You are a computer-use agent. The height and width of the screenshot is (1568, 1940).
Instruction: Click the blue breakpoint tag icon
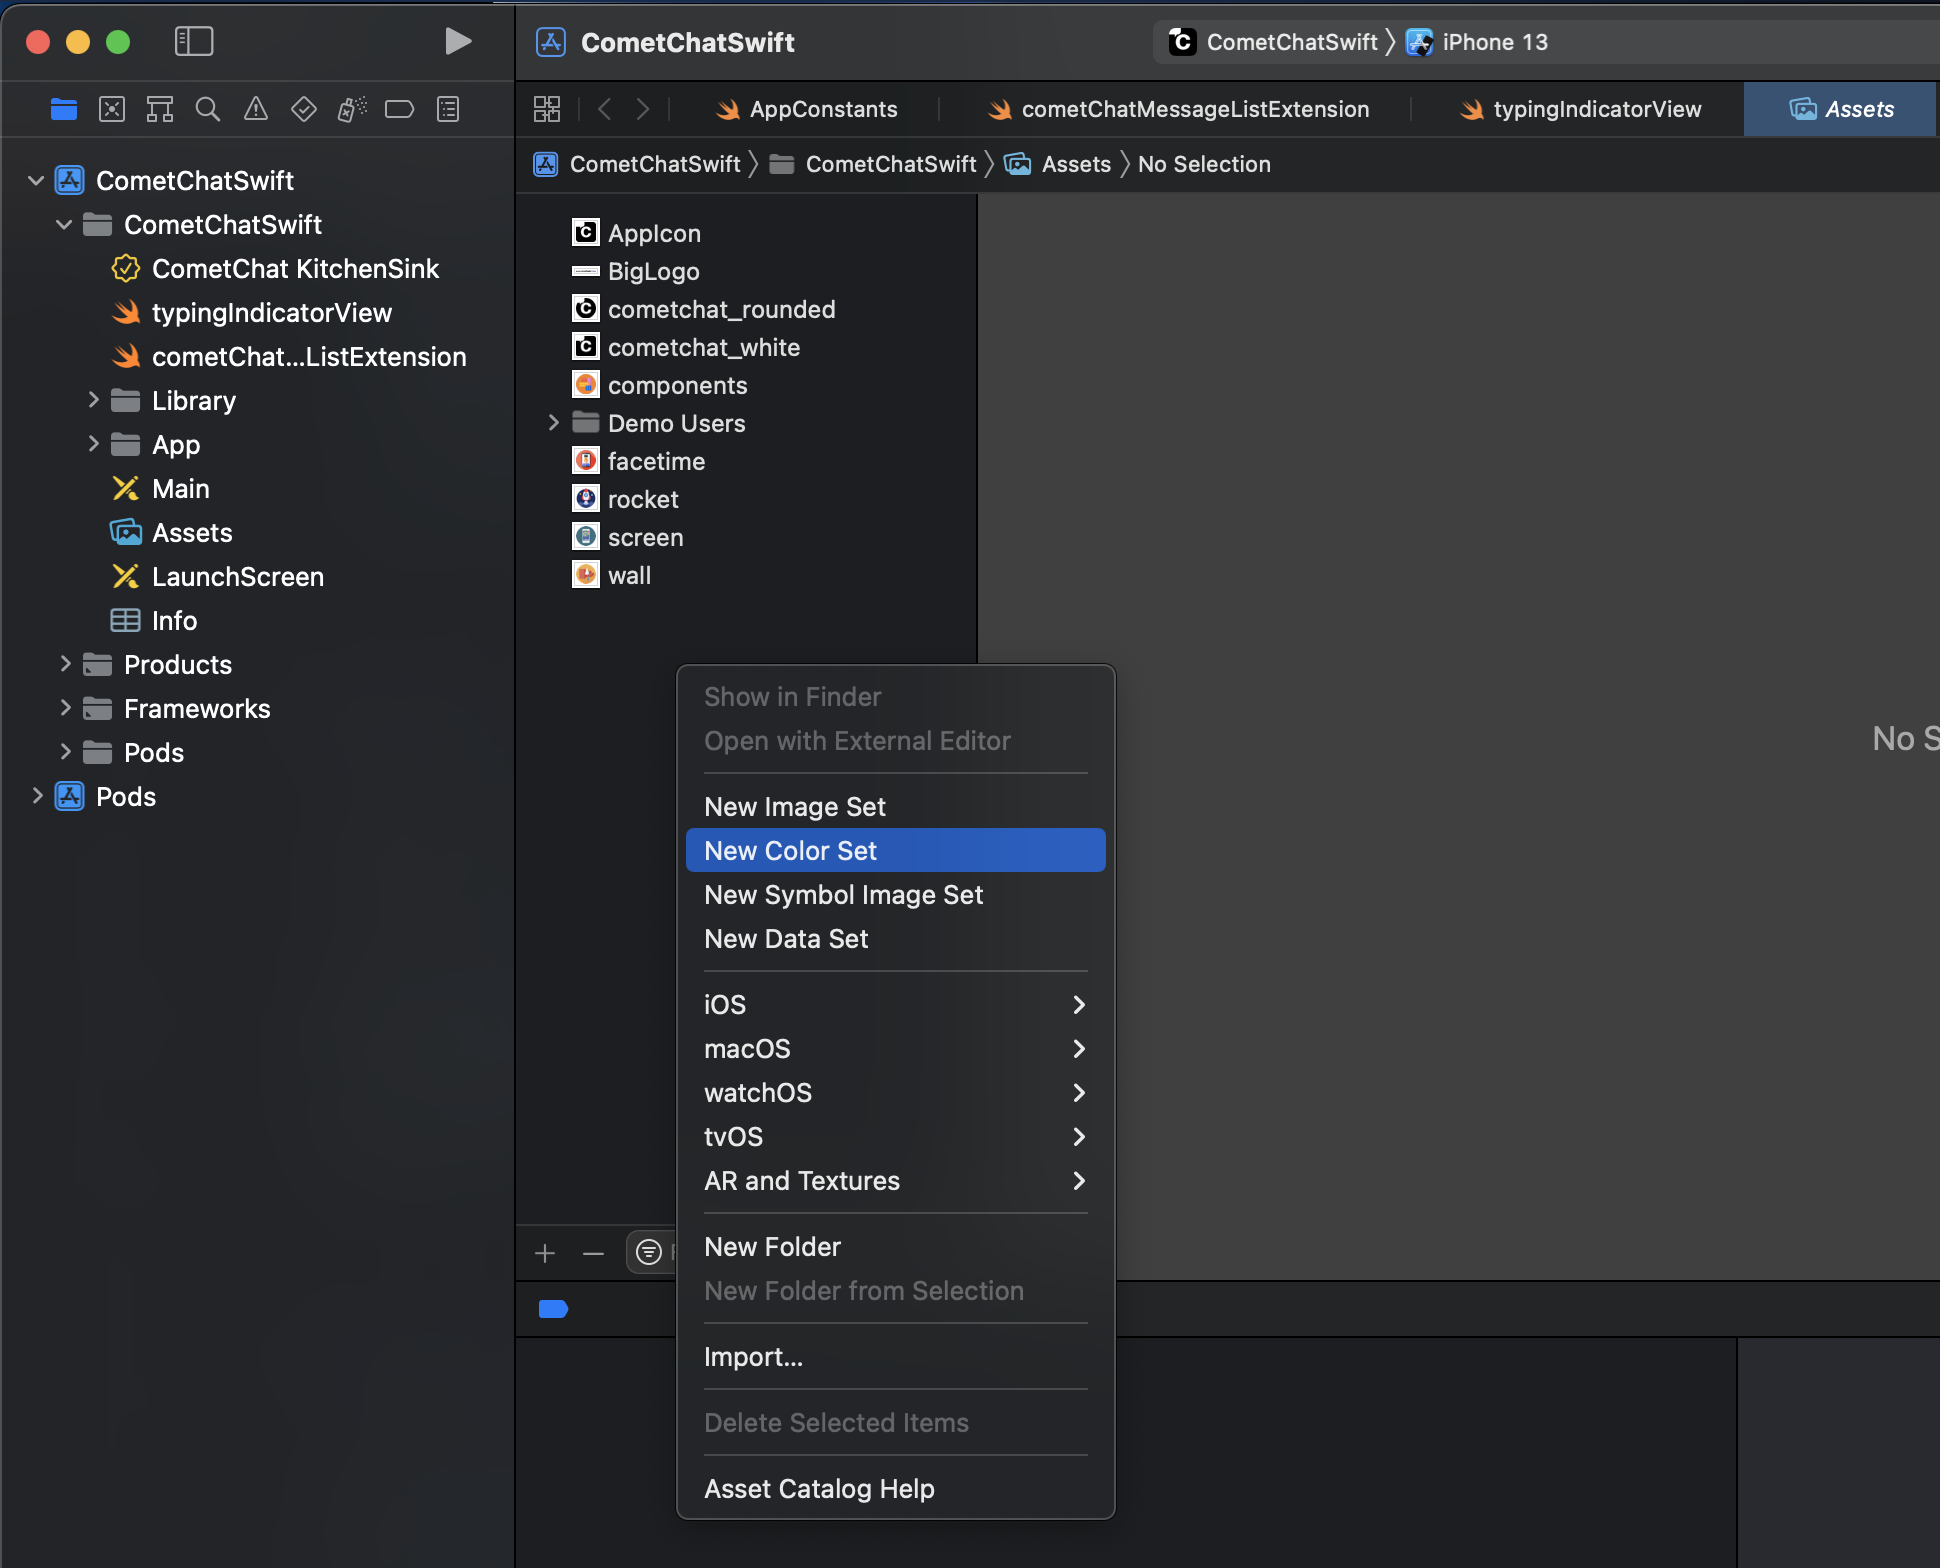553,1309
